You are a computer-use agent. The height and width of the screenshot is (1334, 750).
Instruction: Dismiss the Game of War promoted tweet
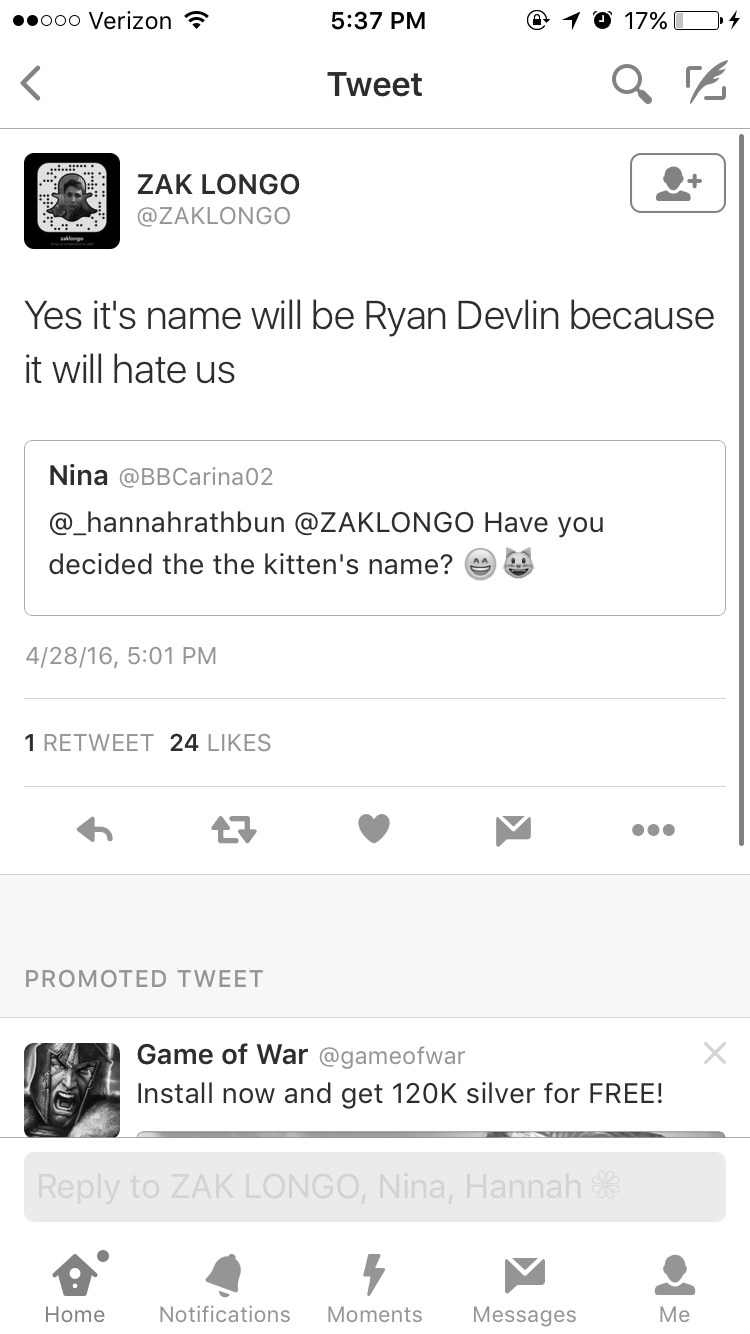(x=714, y=1052)
